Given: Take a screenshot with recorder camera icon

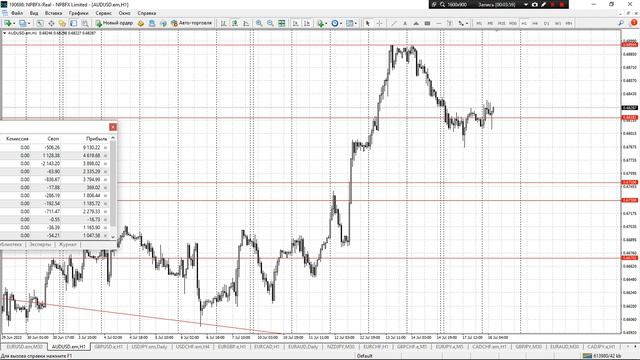Looking at the screenshot, I should click(x=534, y=4).
